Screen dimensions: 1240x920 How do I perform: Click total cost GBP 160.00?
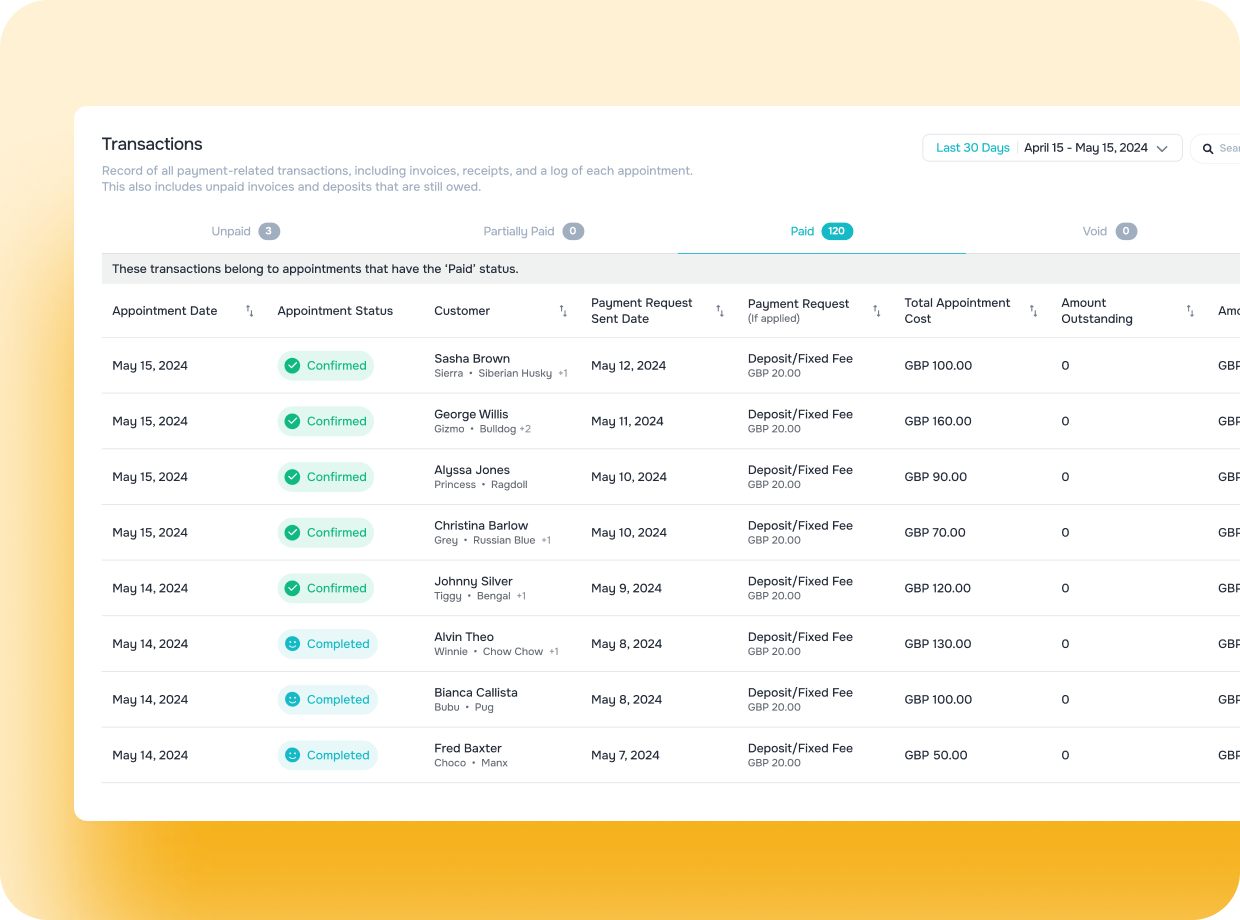pyautogui.click(x=938, y=422)
